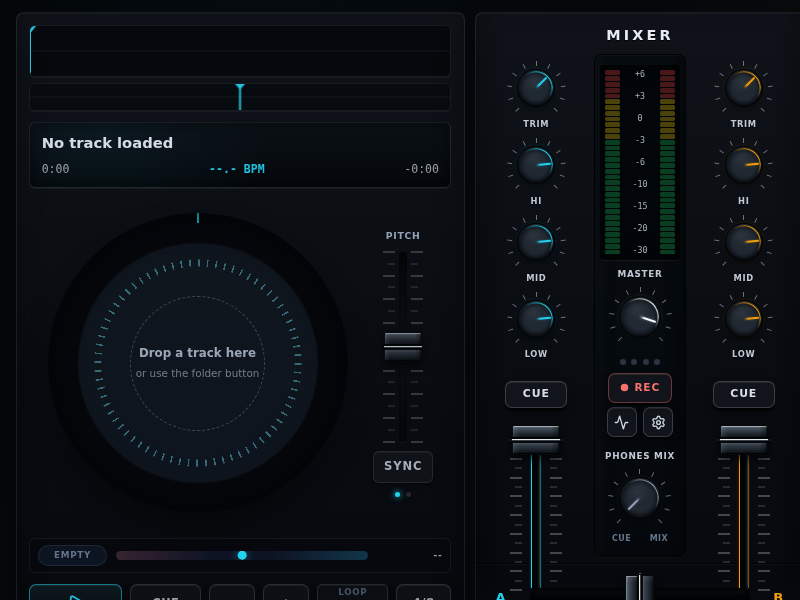Open the waveform analyzer icon below REC
The height and width of the screenshot is (600, 800).
tap(621, 422)
